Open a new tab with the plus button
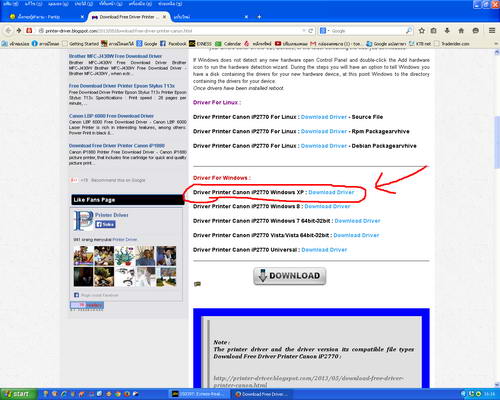Image resolution: width=500 pixels, height=400 pixels. (259, 17)
